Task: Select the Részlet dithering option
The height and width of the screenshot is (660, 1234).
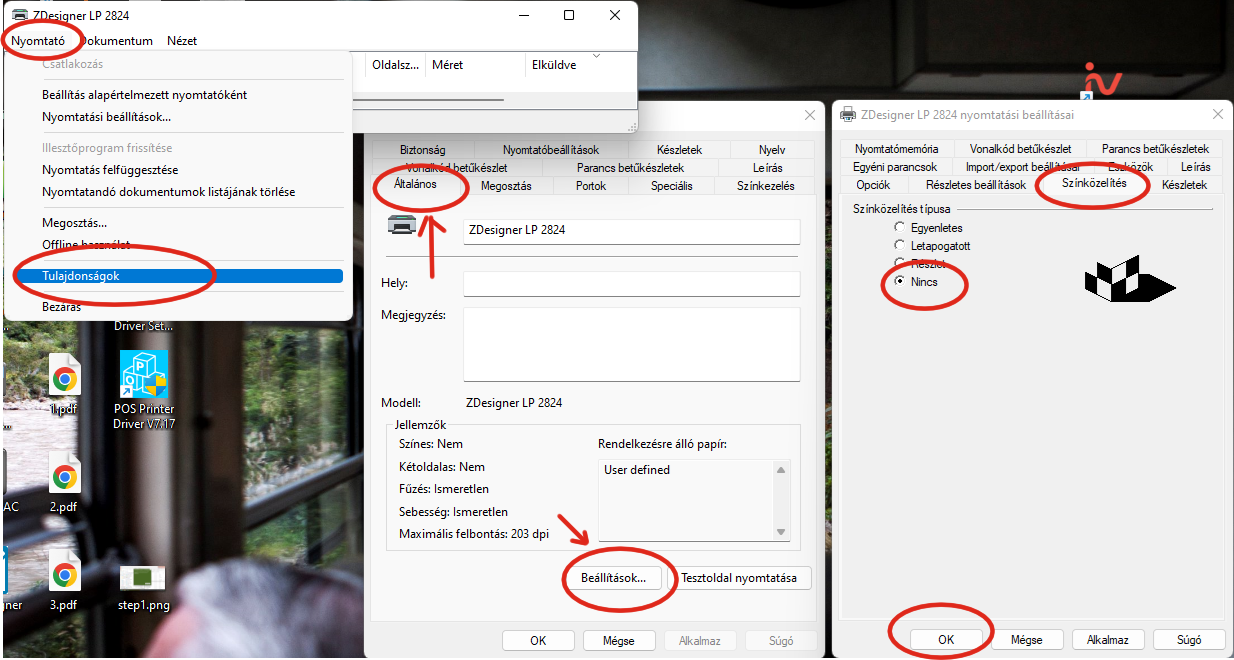Action: pyautogui.click(x=900, y=264)
